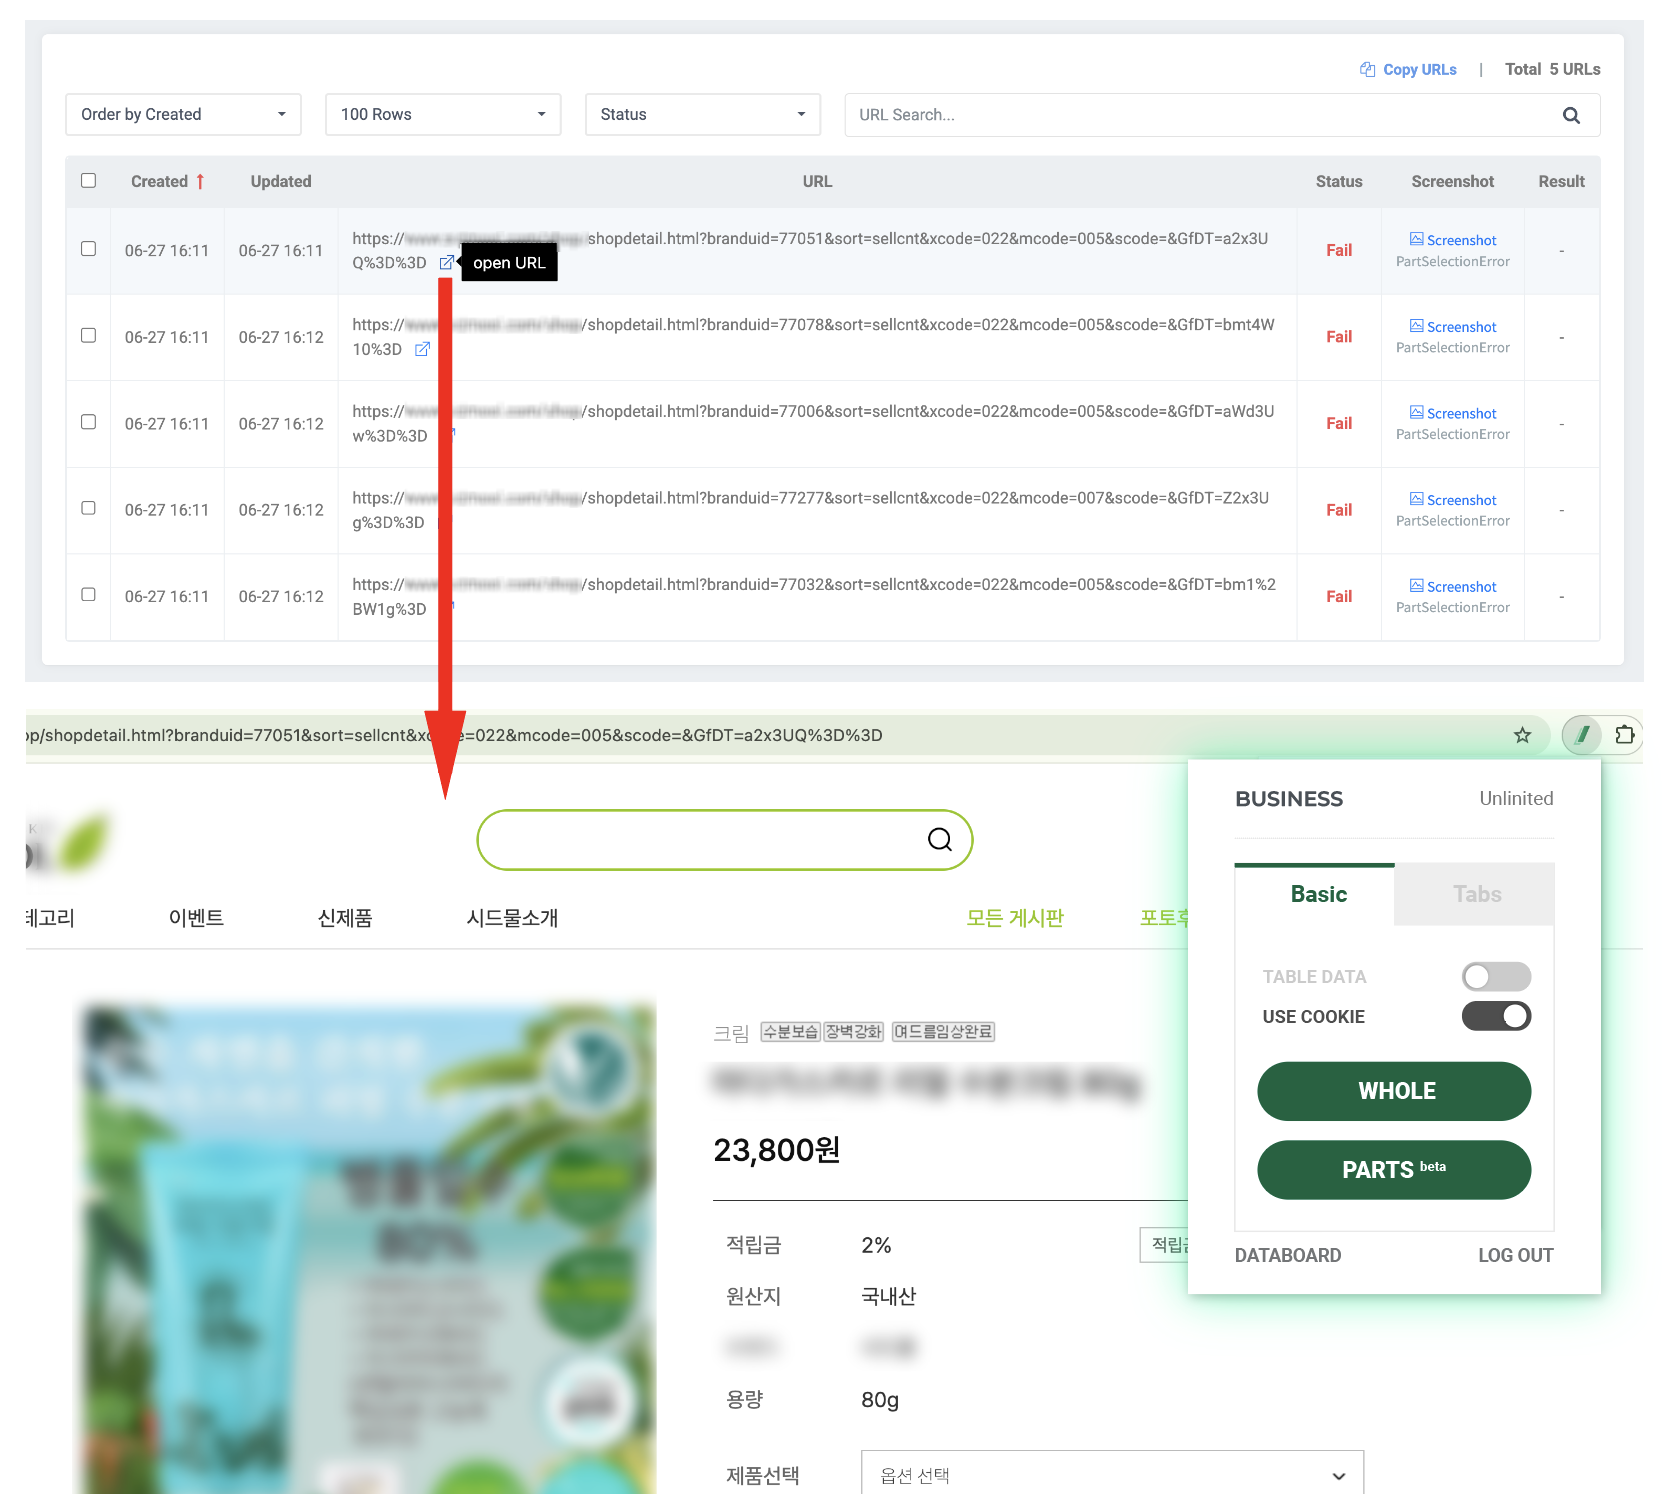This screenshot has height=1494, width=1662.
Task: Select the Basic tab
Action: click(1317, 894)
